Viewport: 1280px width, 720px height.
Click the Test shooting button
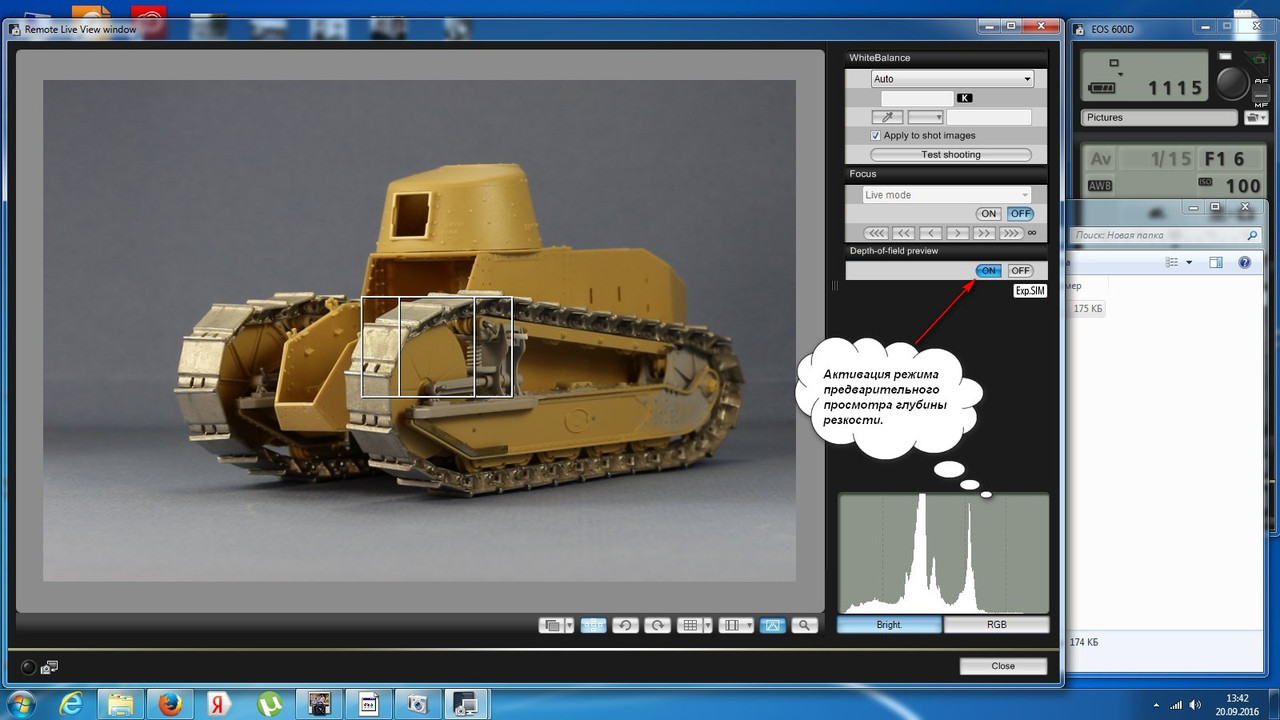tap(951, 155)
